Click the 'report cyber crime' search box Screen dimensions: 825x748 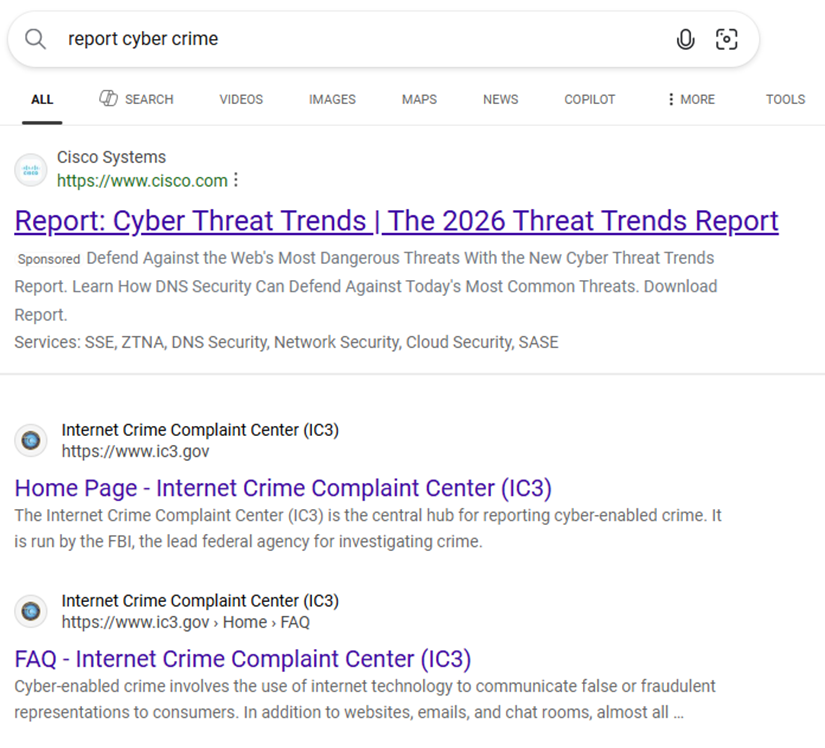[x=384, y=39]
